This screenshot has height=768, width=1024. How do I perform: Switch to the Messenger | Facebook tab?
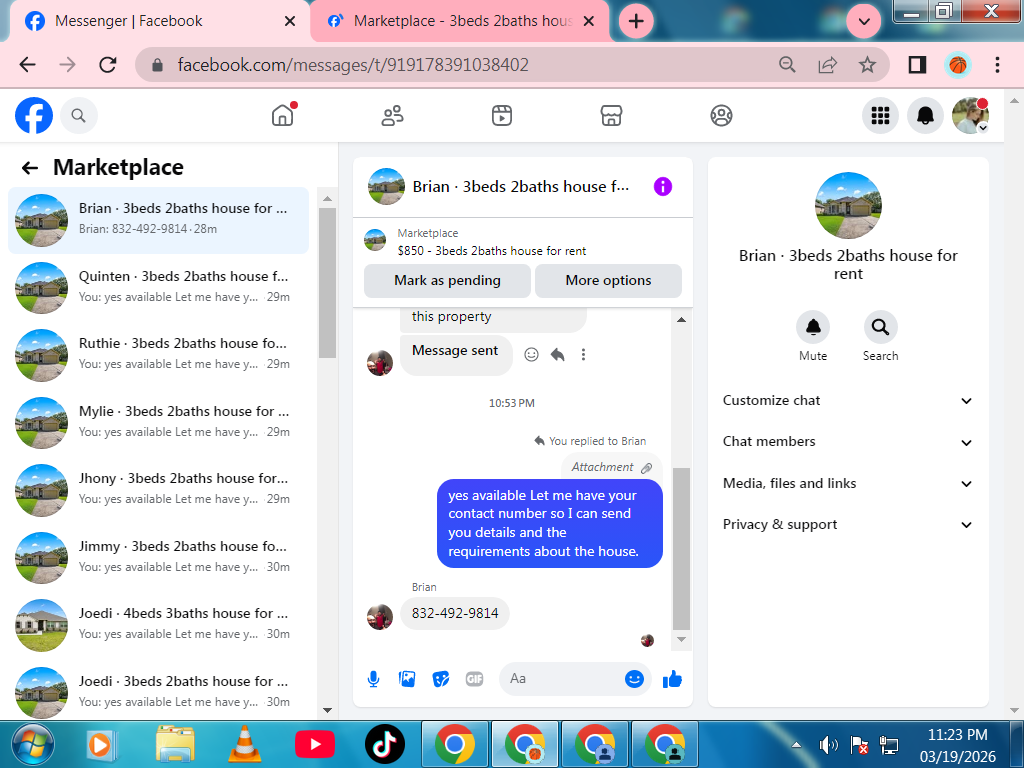(157, 22)
